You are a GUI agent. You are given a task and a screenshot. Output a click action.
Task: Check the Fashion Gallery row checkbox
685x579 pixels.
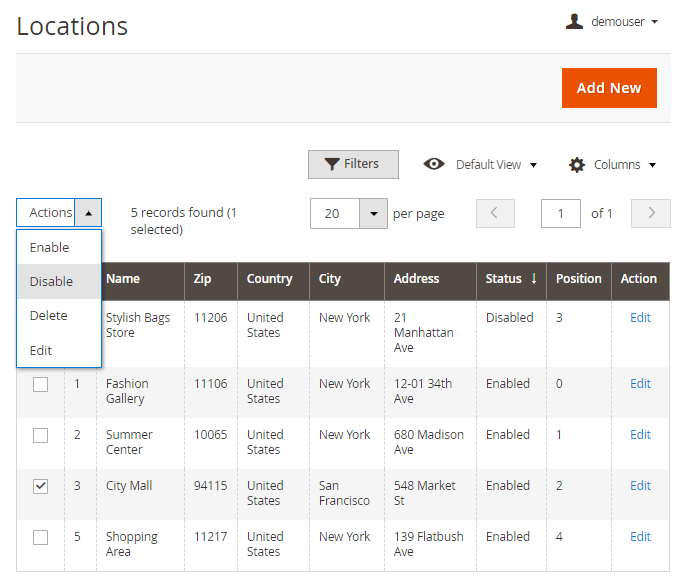pos(41,384)
